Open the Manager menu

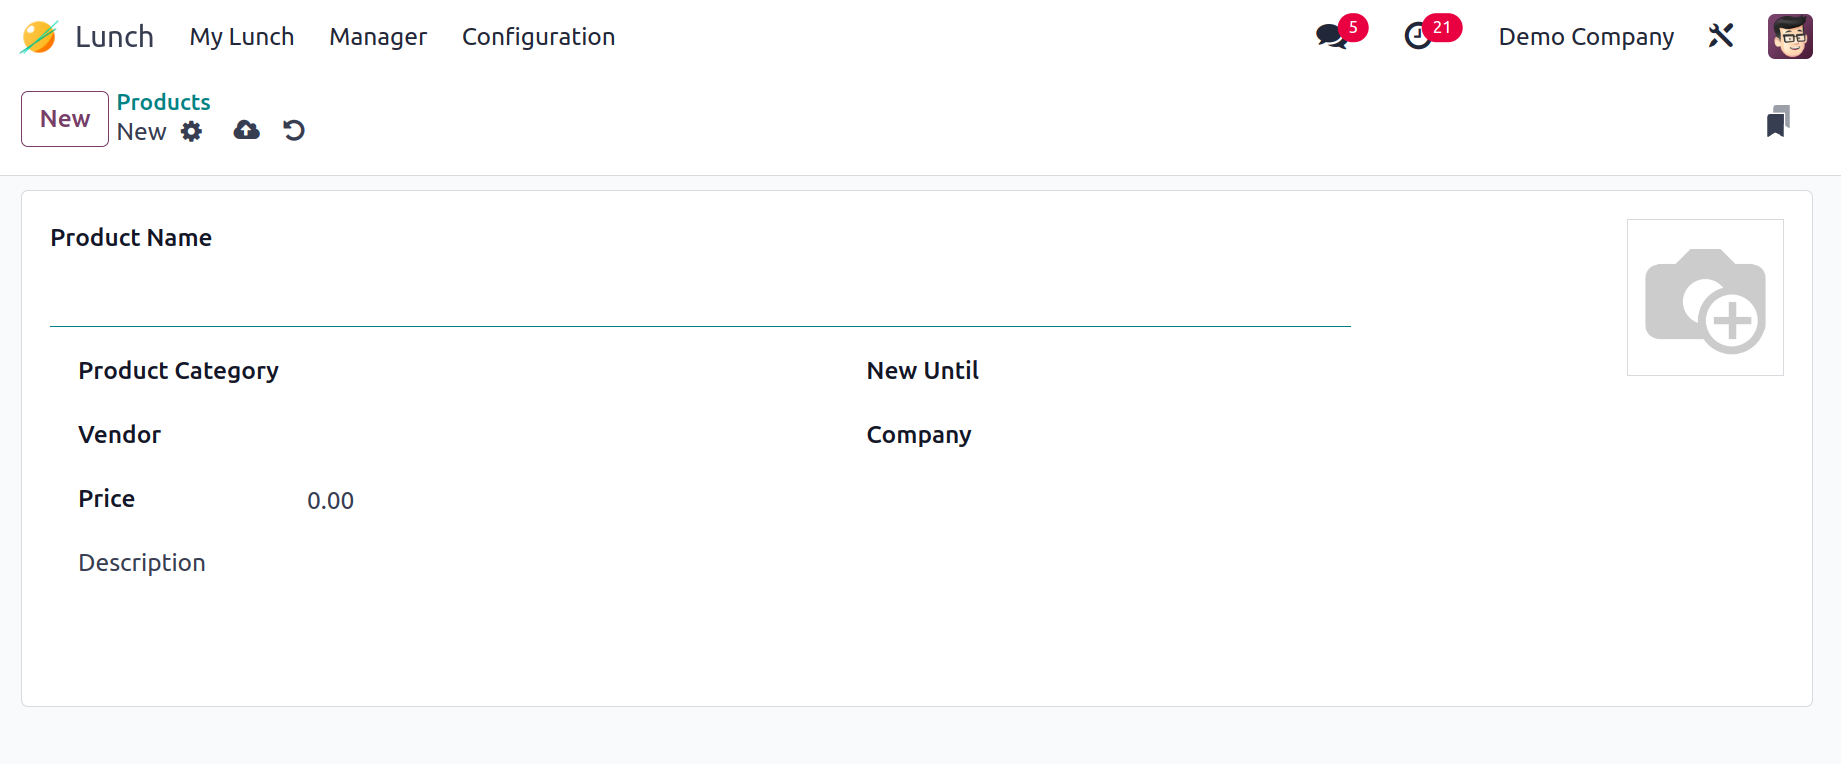click(378, 37)
